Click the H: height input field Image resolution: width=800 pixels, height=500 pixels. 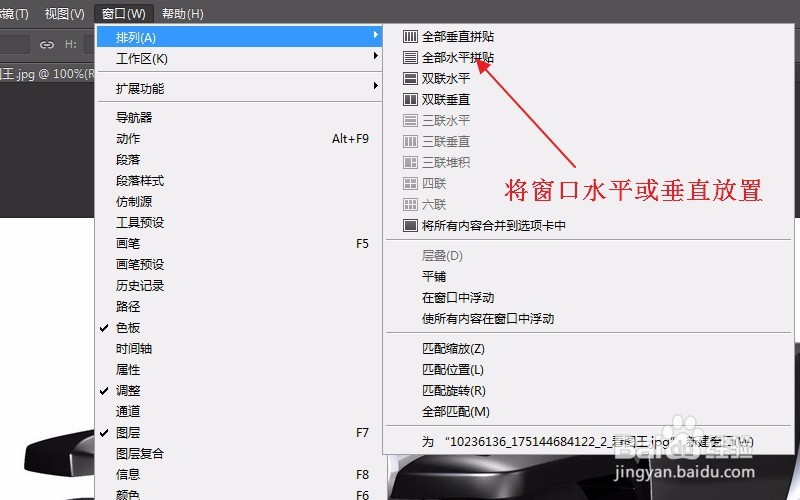point(90,45)
